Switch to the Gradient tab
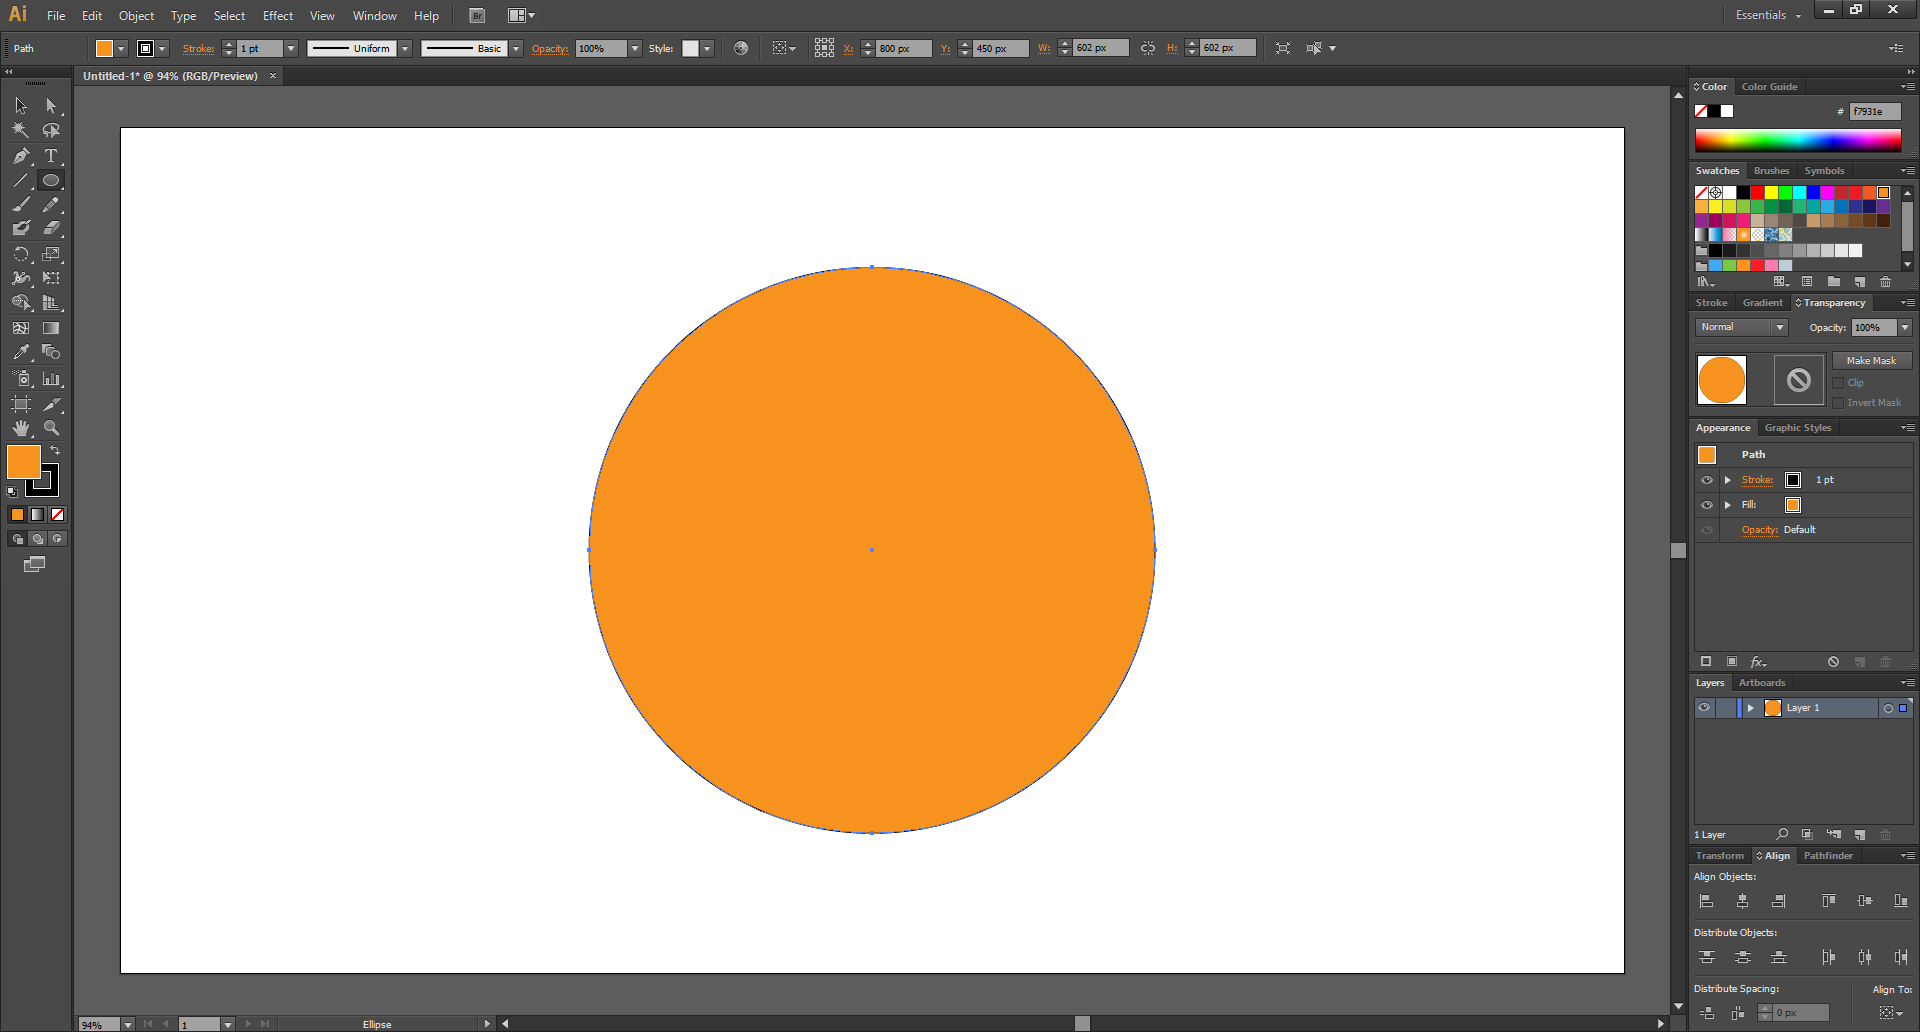 1762,303
